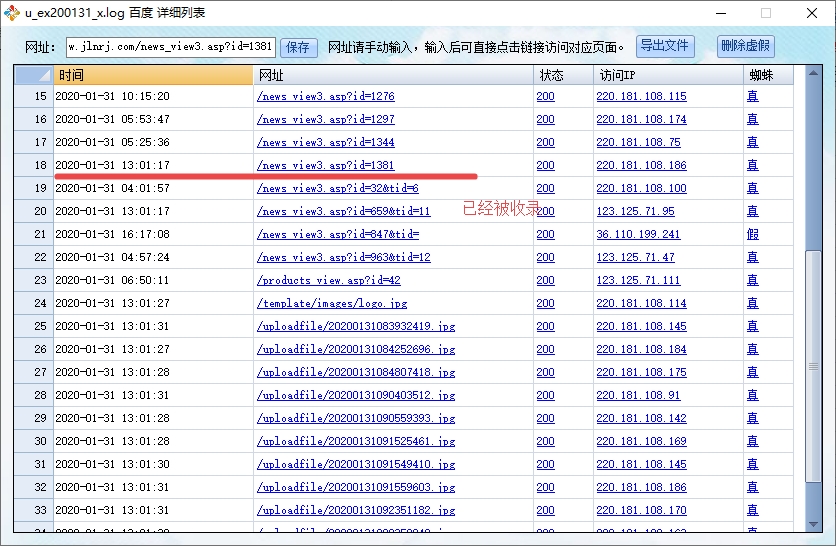Open the /products_view.asp?id=42 link

point(328,280)
